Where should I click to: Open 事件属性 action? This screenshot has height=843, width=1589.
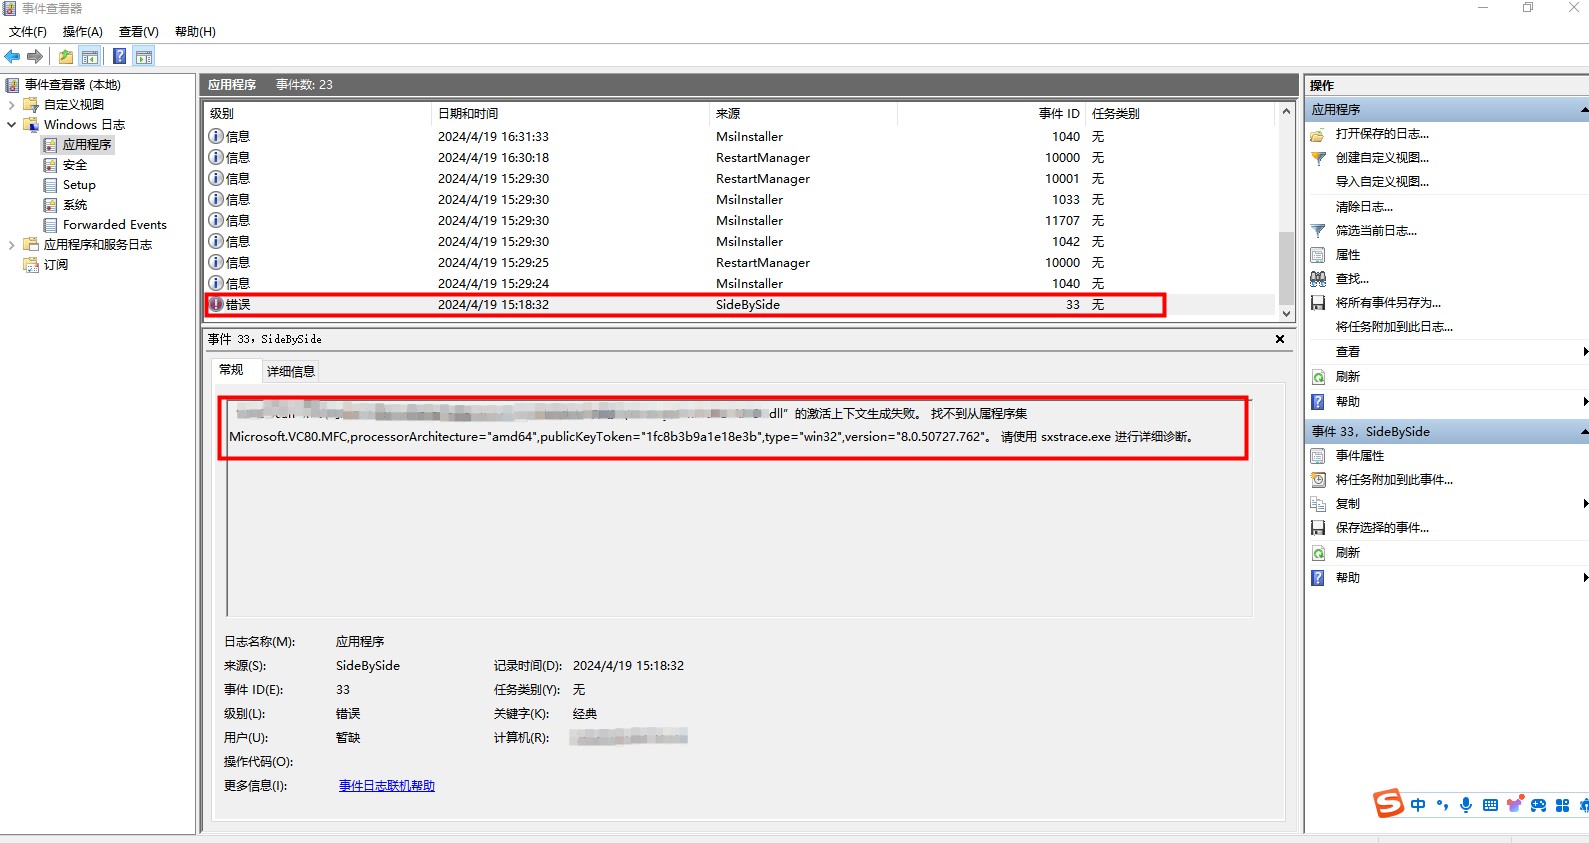click(1360, 455)
